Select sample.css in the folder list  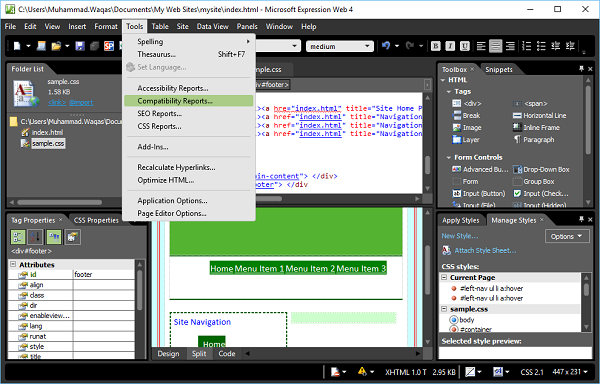(48, 143)
